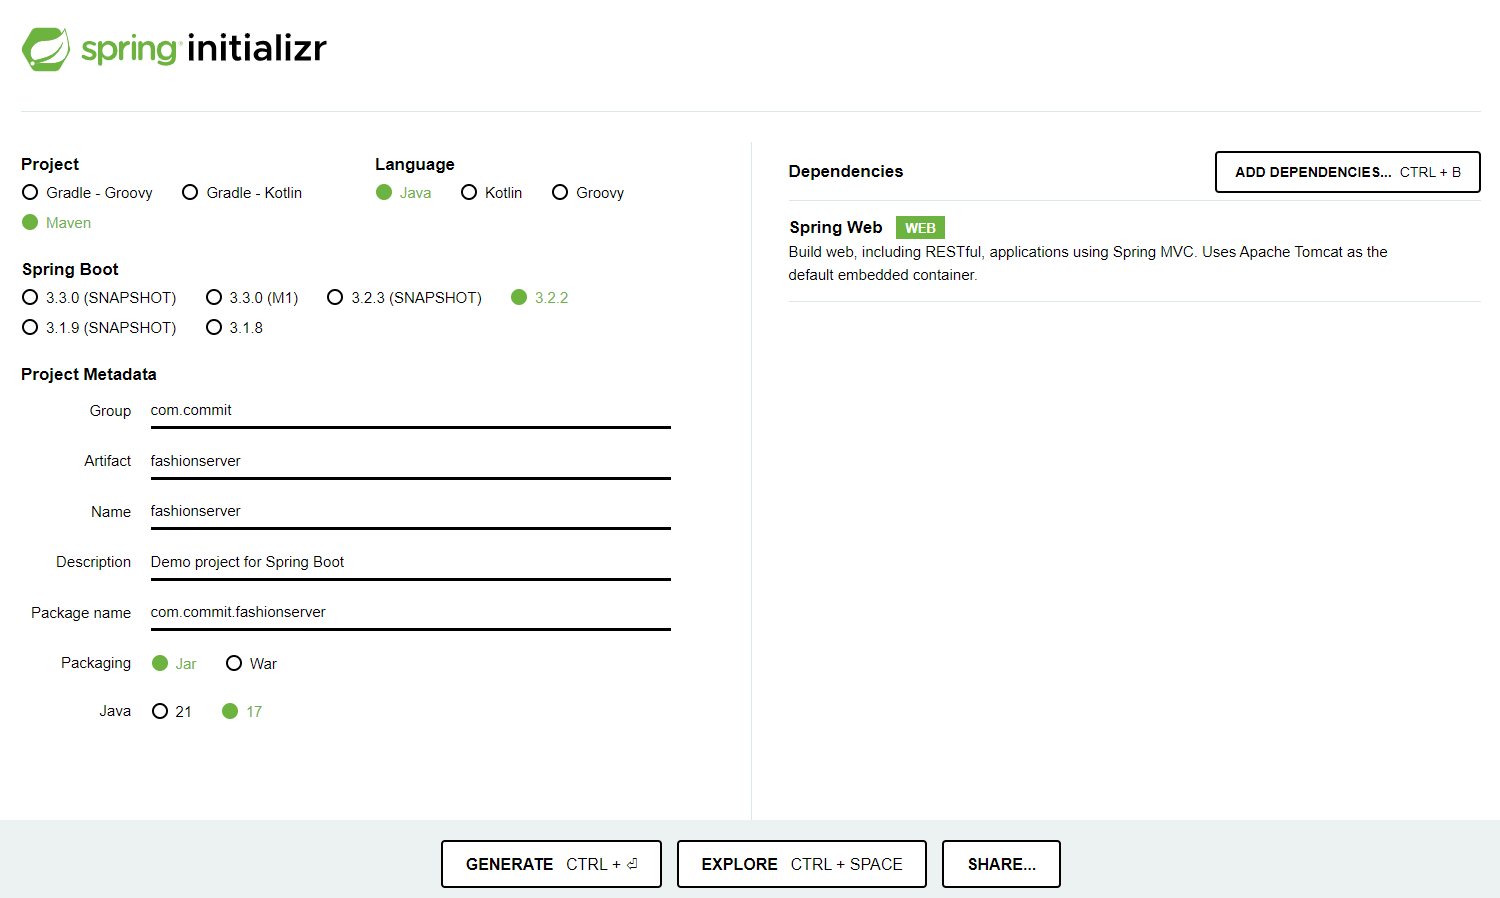Pick Spring Boot 3.3.0 (SNAPSHOT)

click(99, 298)
